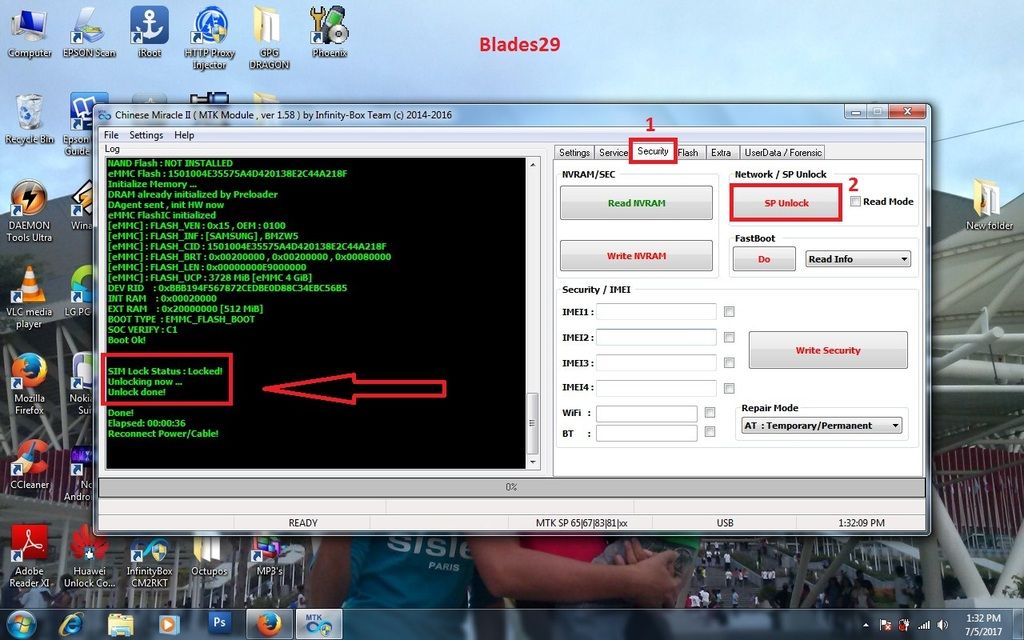Image resolution: width=1024 pixels, height=640 pixels.
Task: Enable the Read Mode checkbox
Action: coord(855,202)
